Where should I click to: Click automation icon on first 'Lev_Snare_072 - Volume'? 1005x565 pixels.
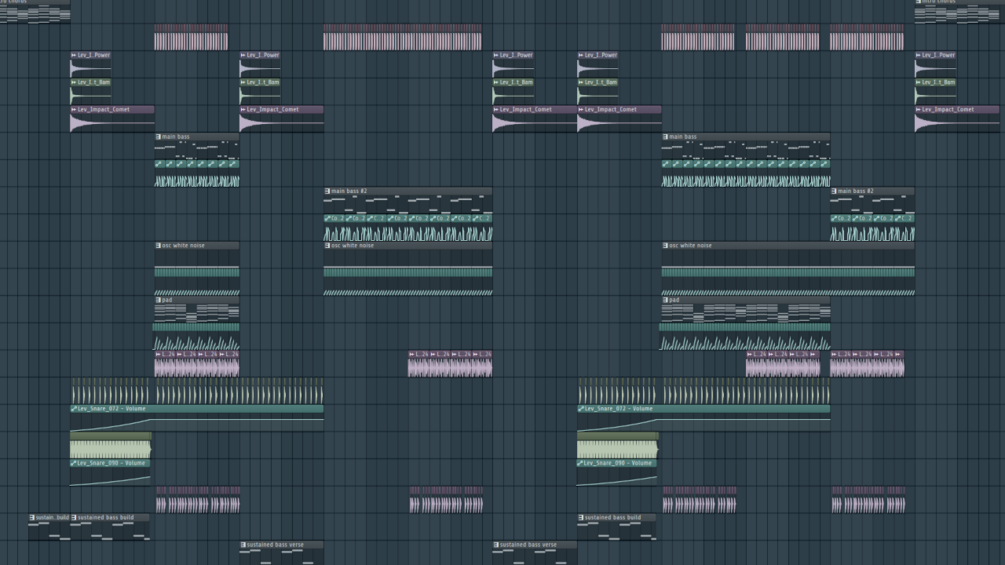point(74,408)
